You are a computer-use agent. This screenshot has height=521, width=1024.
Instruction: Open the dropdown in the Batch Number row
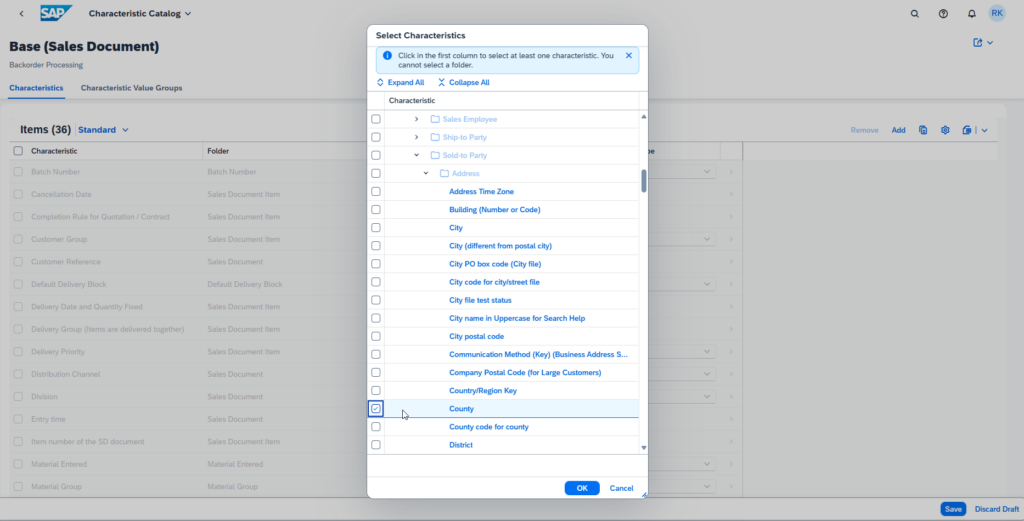point(707,172)
